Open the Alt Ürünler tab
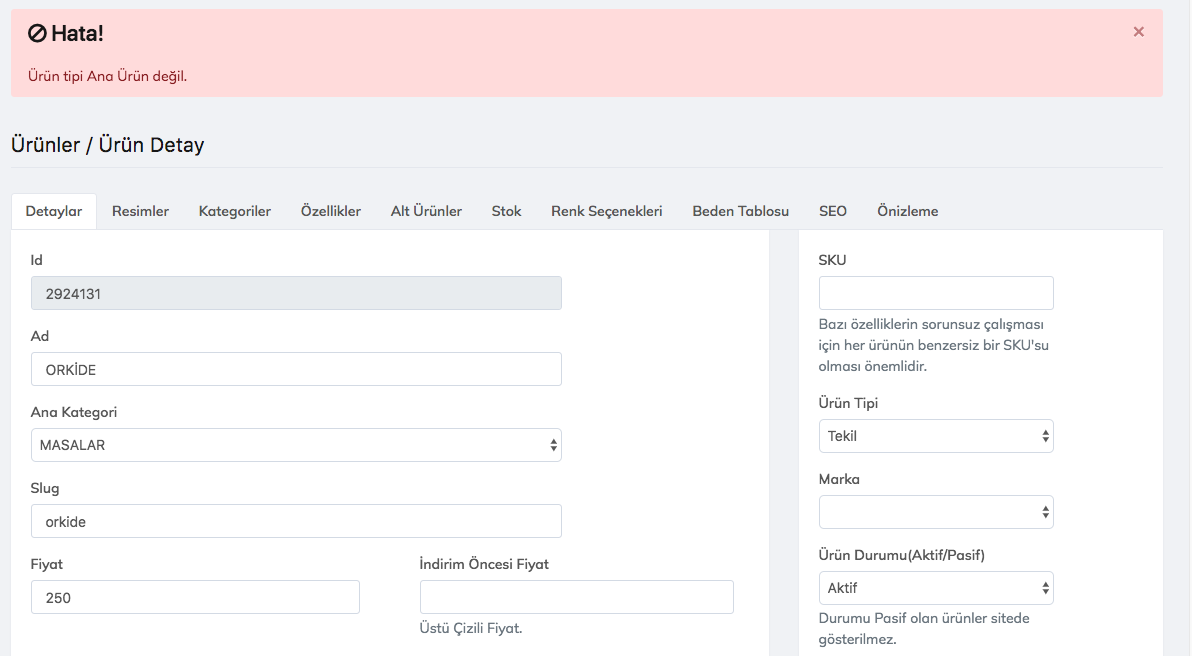 tap(426, 211)
